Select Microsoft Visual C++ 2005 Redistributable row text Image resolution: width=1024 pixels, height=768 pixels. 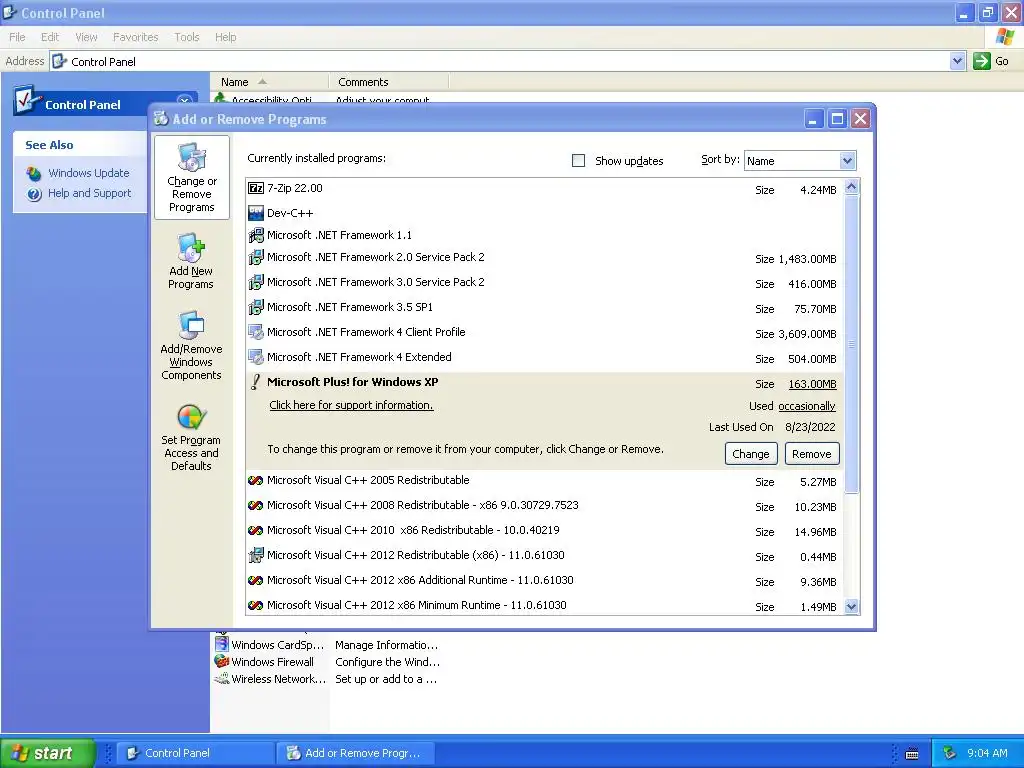(x=368, y=480)
